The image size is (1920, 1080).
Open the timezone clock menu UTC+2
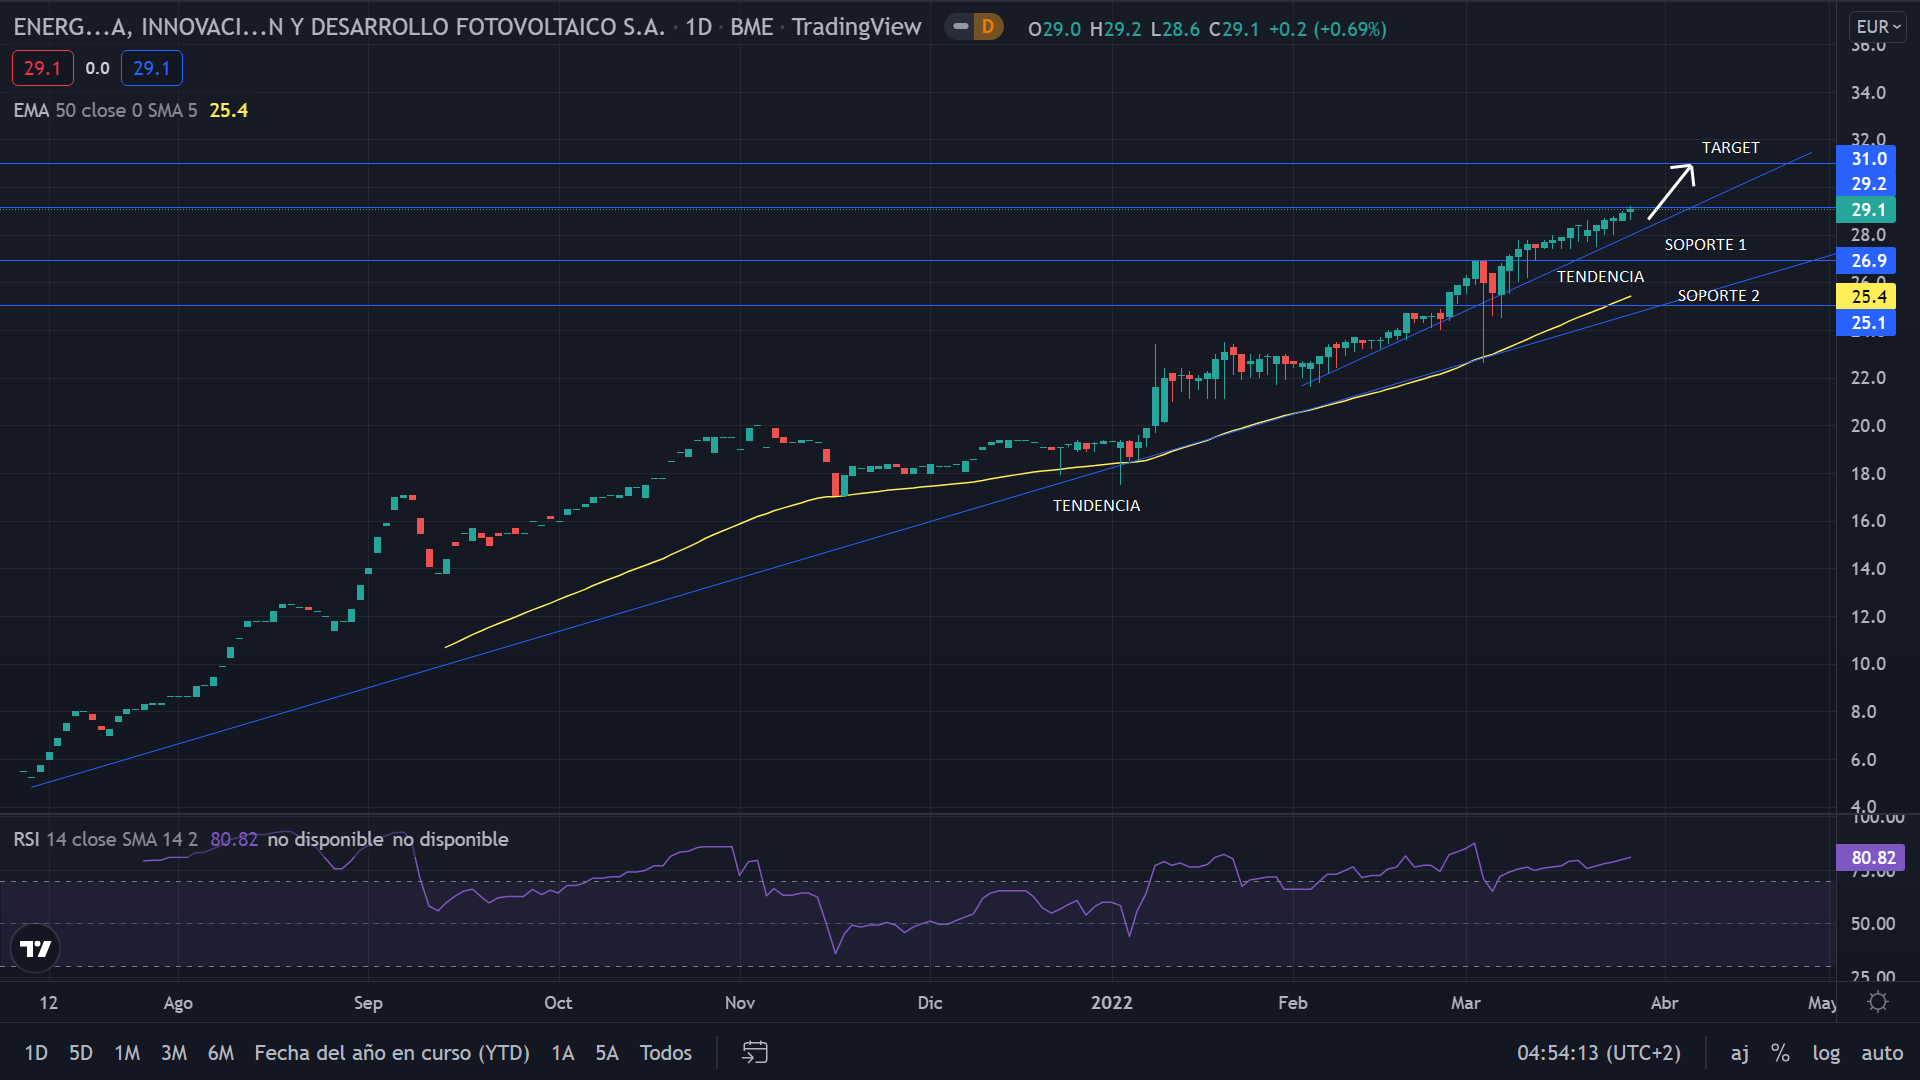click(1598, 1053)
